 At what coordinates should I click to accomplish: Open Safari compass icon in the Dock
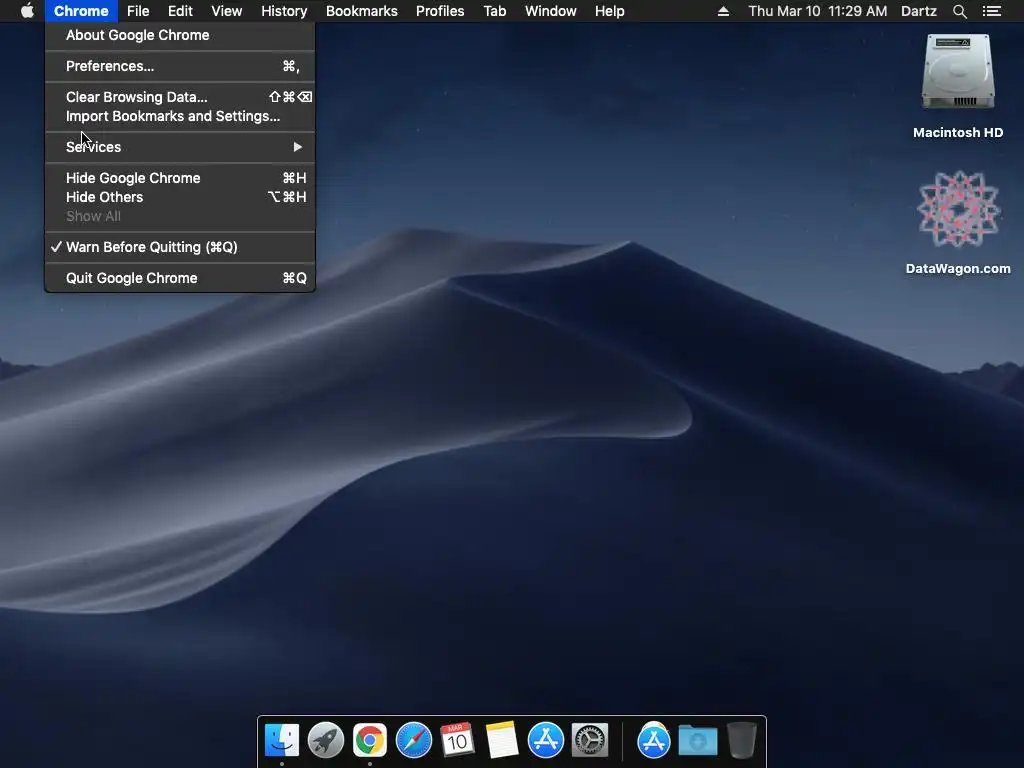tap(413, 740)
